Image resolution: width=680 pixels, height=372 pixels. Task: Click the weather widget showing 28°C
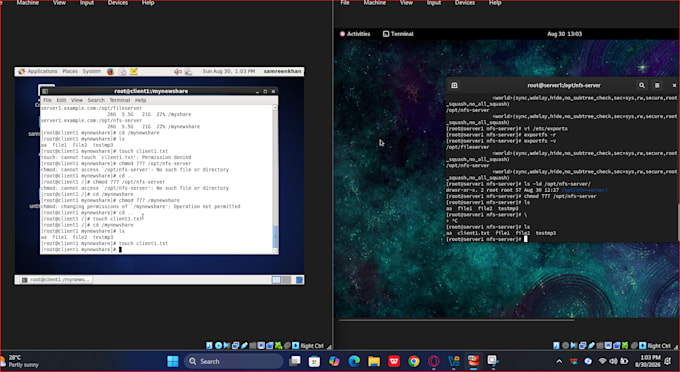click(x=20, y=361)
